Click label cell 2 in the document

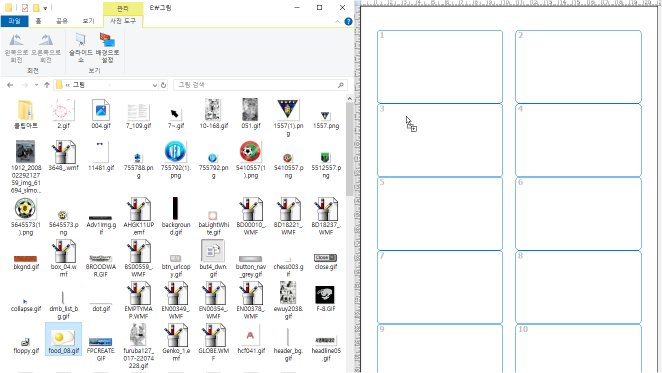pos(578,67)
